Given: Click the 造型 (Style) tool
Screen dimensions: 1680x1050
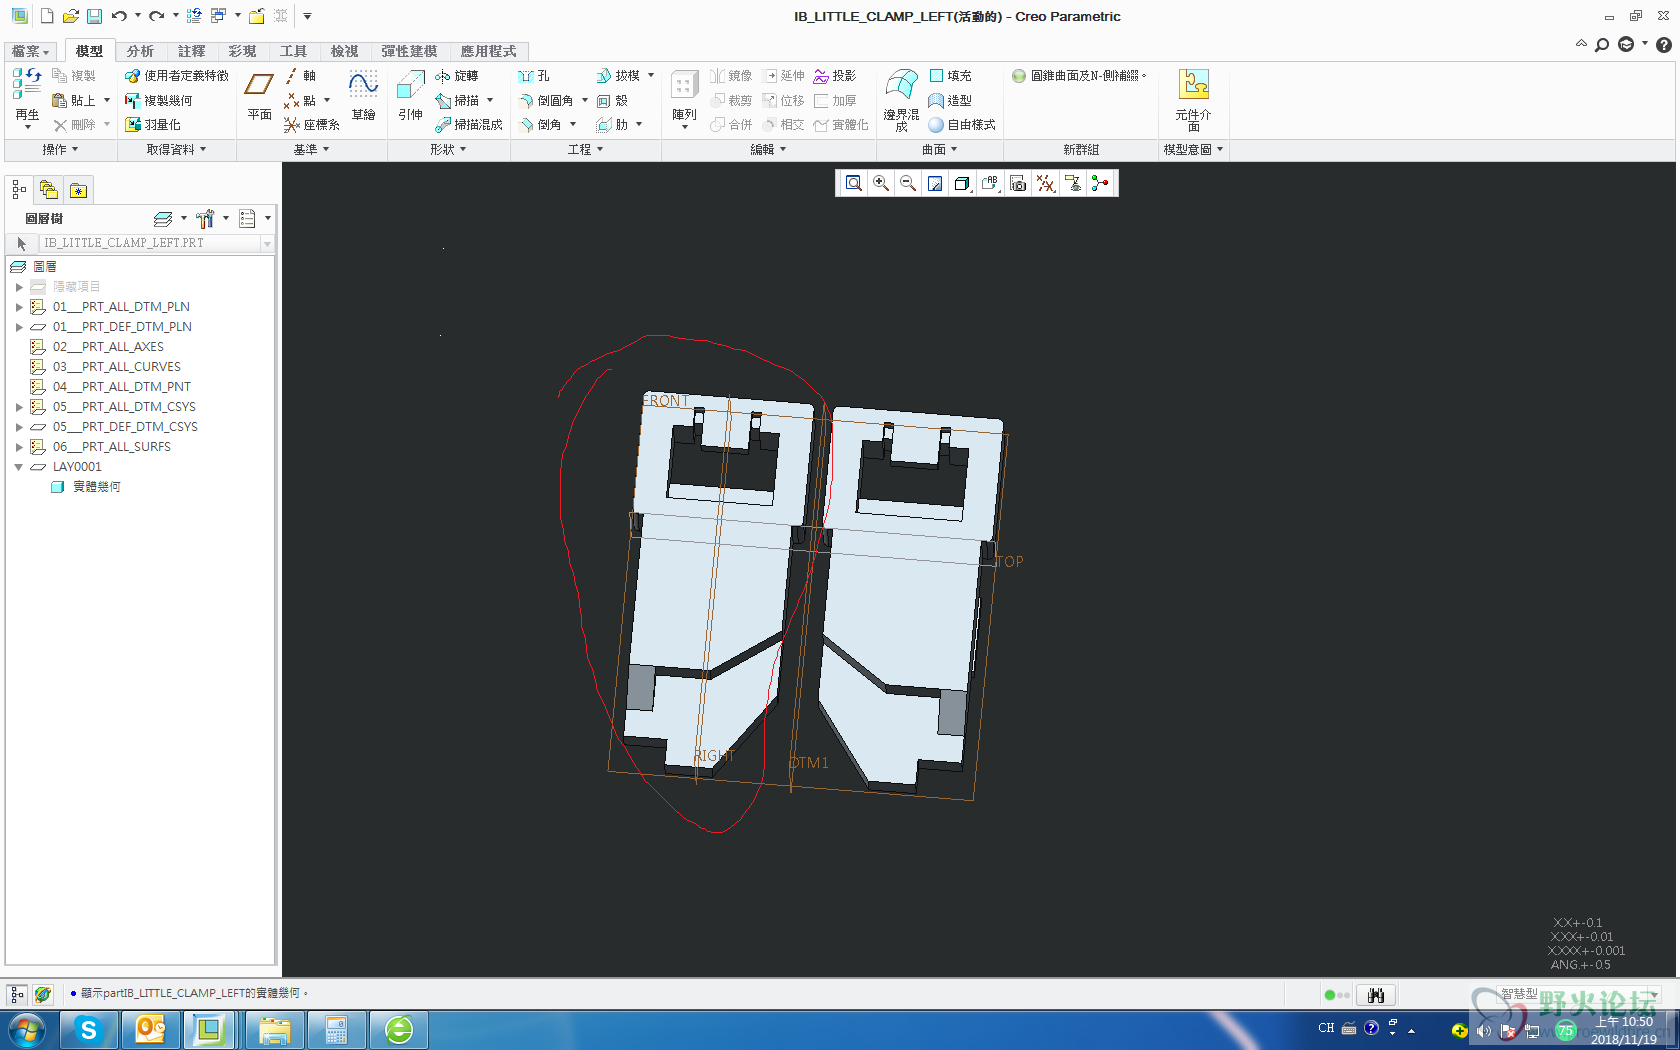Looking at the screenshot, I should coord(950,101).
